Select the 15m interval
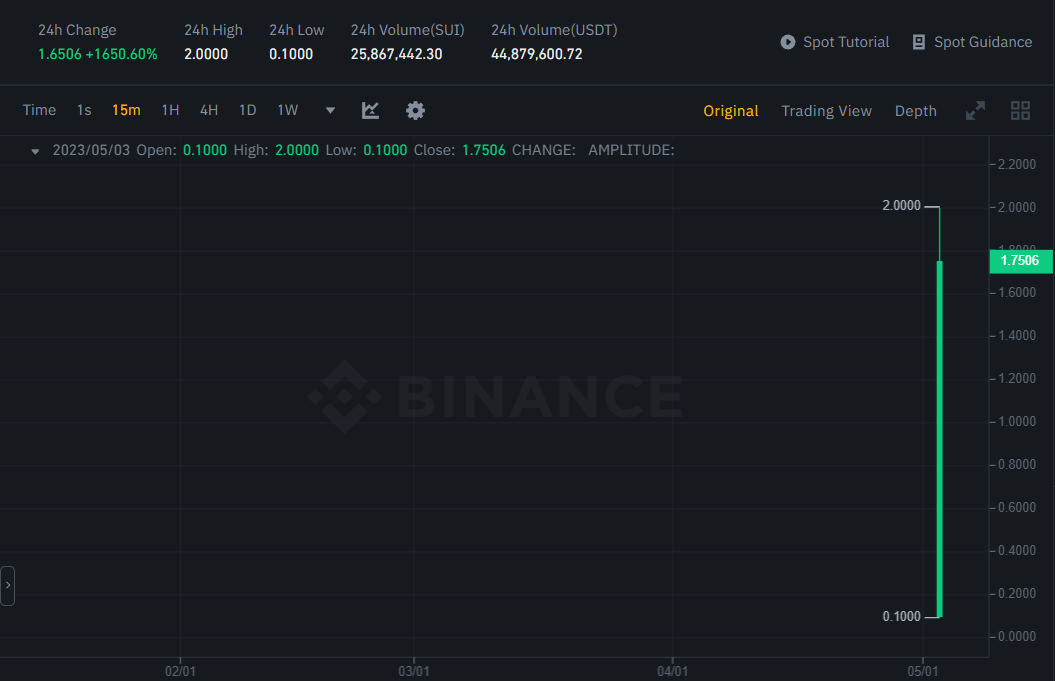 [x=126, y=110]
